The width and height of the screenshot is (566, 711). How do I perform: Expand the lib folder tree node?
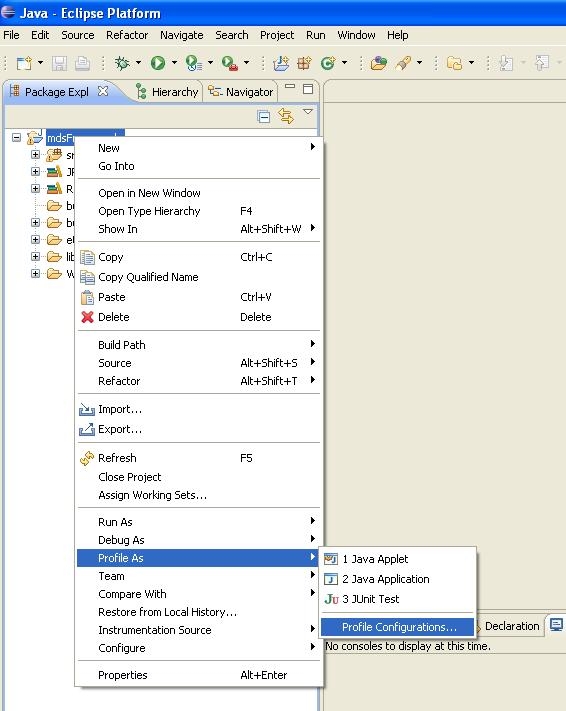35,257
